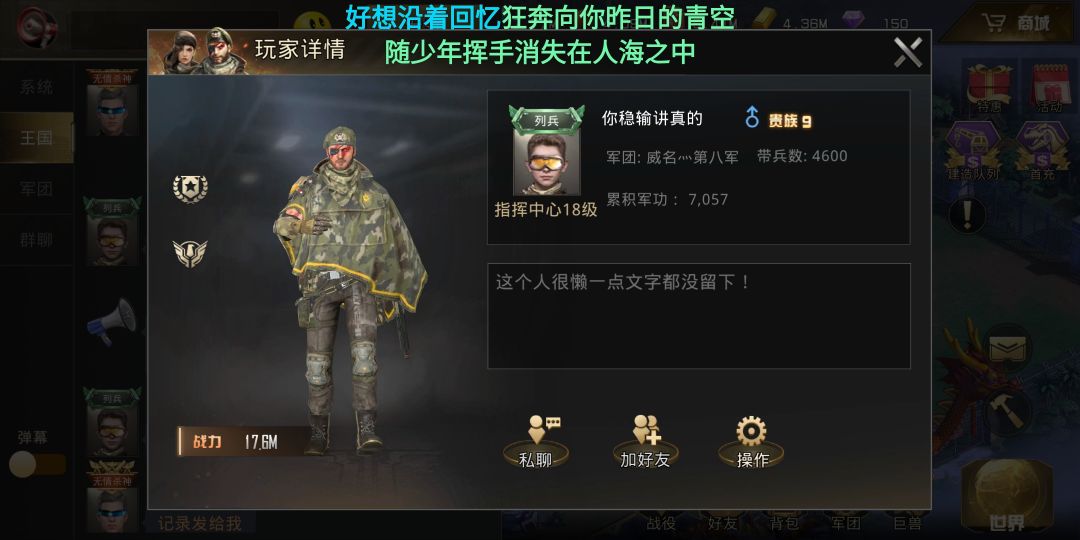
Task: Click the 记录发给我 button
Action: (x=200, y=523)
